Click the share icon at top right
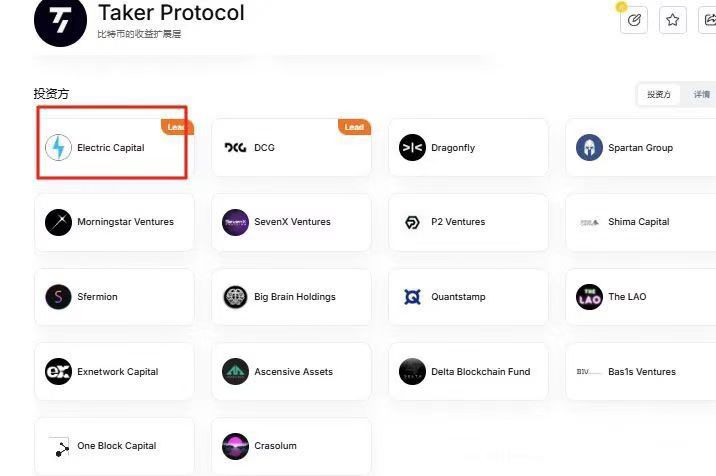 709,20
